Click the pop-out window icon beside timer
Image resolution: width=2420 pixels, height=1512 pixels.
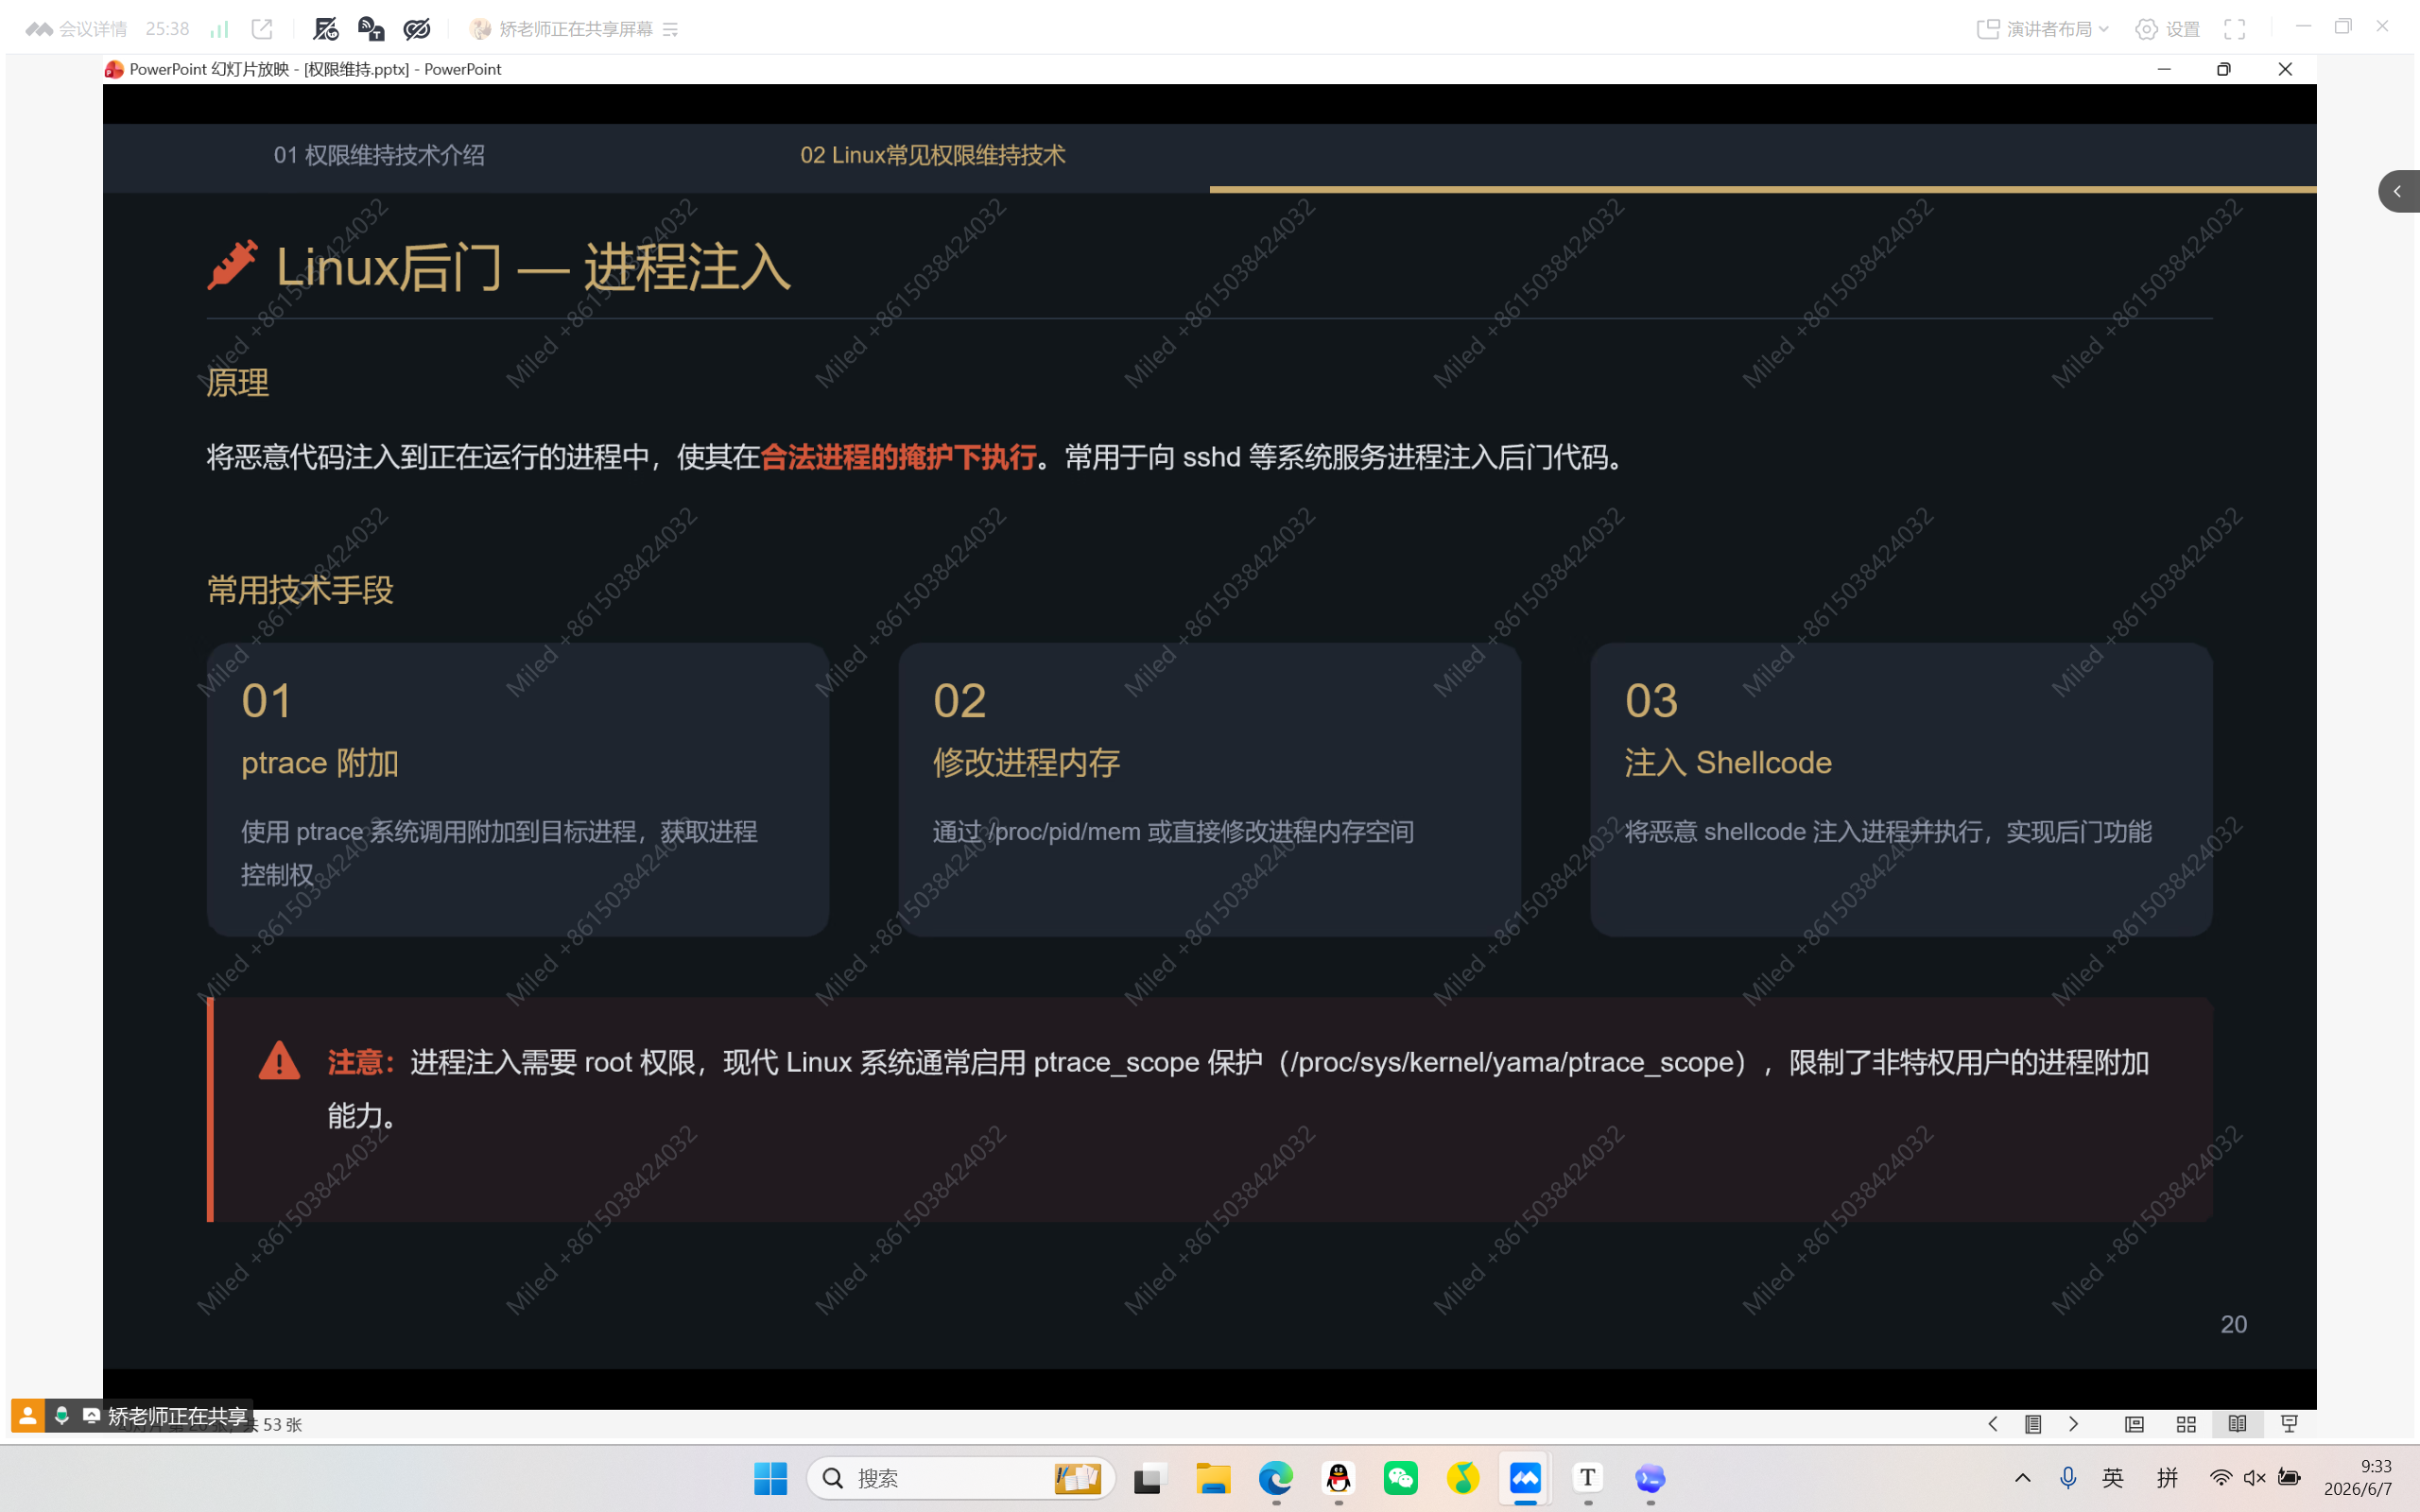click(x=262, y=29)
